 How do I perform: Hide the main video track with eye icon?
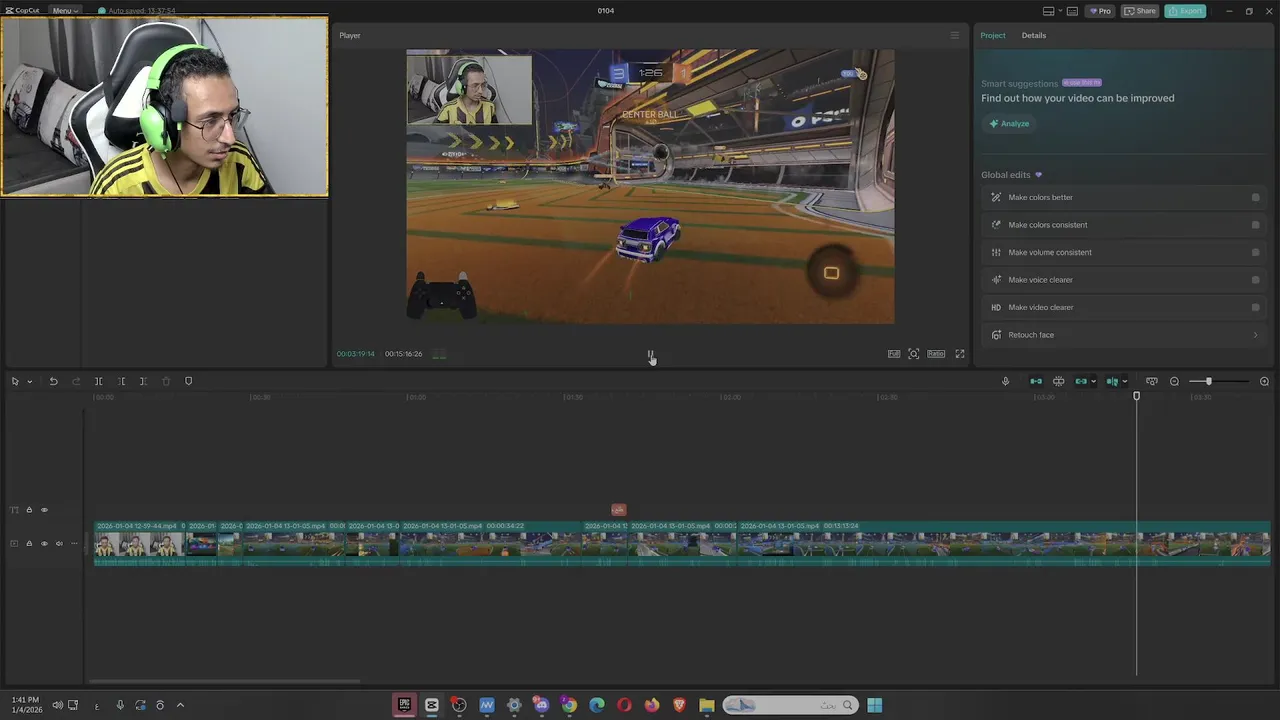(x=44, y=544)
